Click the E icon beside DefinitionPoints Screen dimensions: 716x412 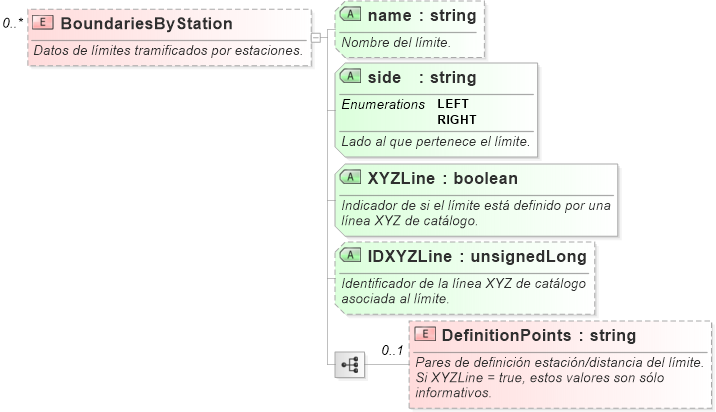(425, 334)
